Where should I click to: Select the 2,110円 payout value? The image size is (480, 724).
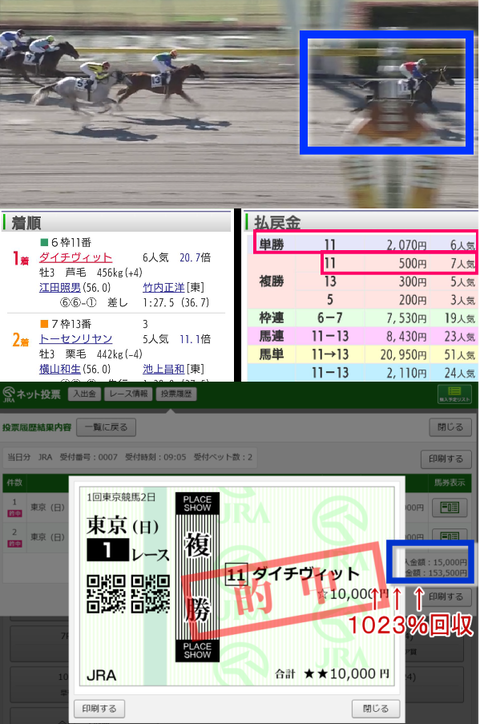tap(406, 373)
